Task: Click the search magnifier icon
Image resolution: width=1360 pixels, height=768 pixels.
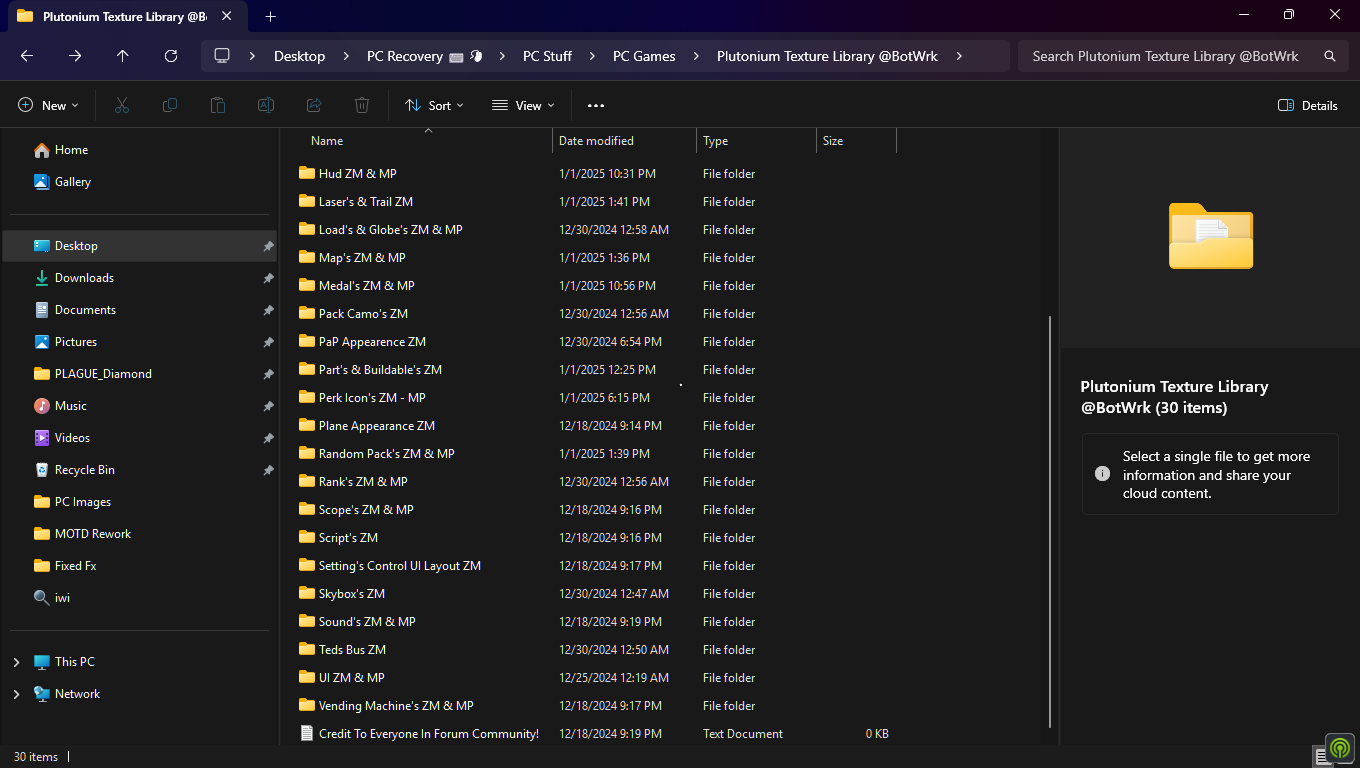Action: [1330, 56]
